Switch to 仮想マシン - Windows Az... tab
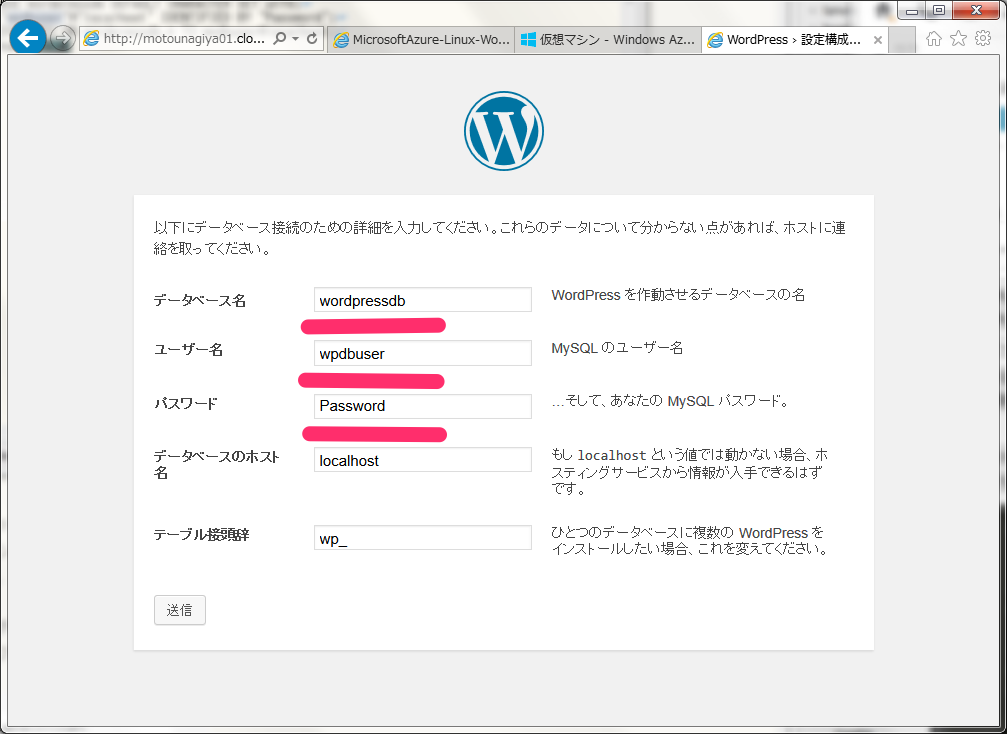 pos(608,40)
